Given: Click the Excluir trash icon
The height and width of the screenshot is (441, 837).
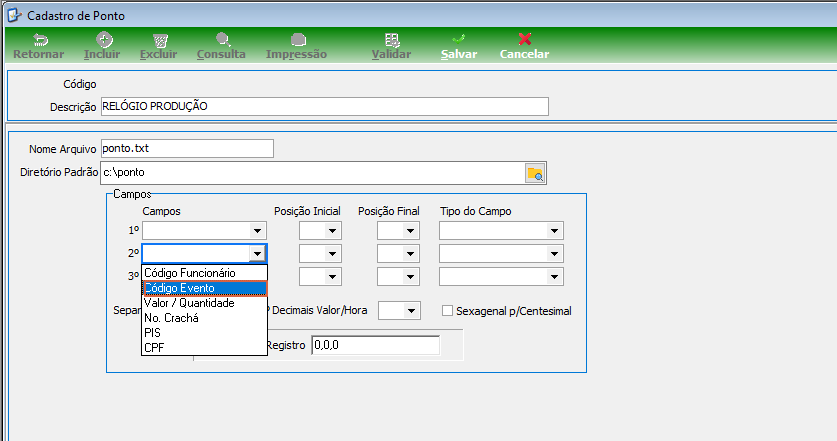Looking at the screenshot, I should pos(160,41).
